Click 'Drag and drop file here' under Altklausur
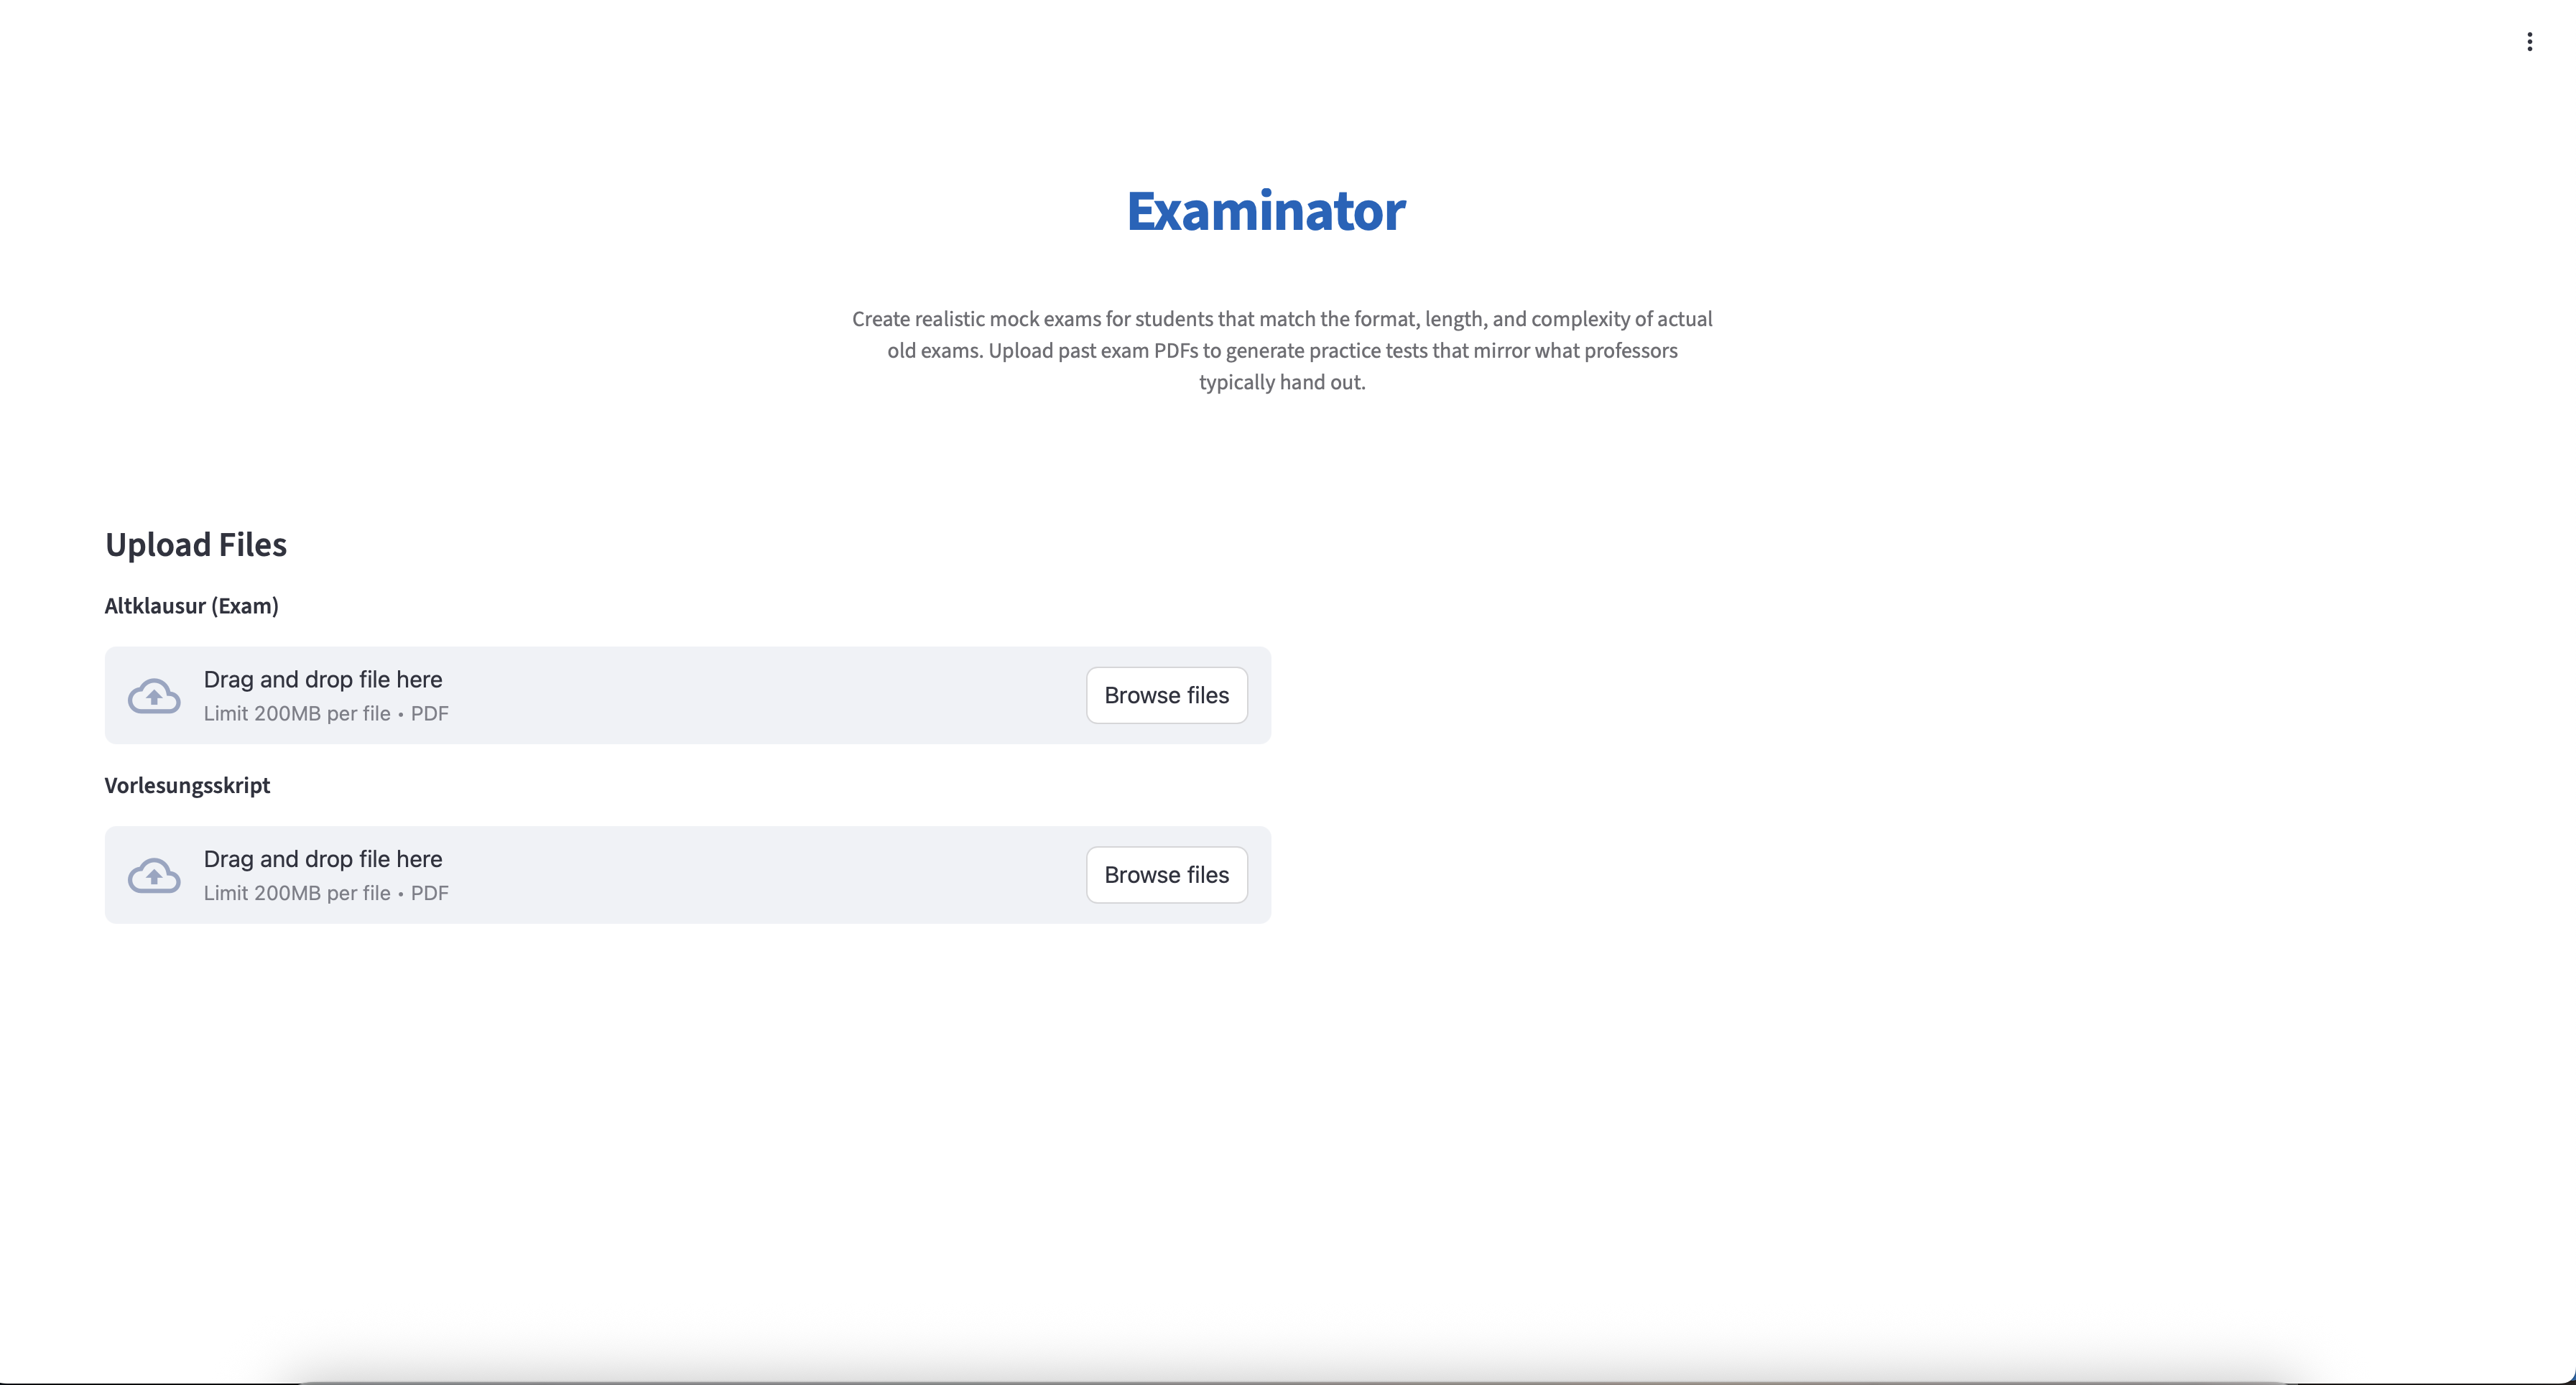This screenshot has width=2576, height=1385. (322, 679)
